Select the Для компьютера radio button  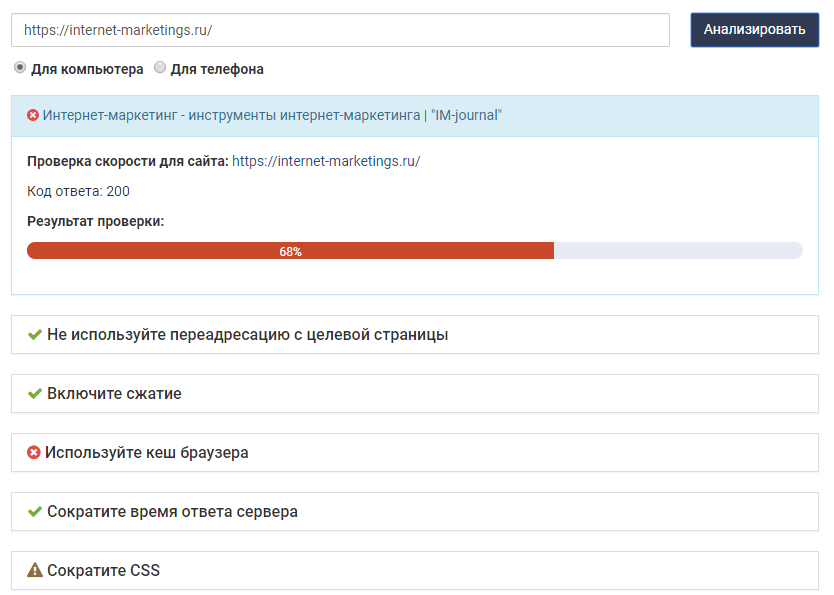click(x=20, y=68)
